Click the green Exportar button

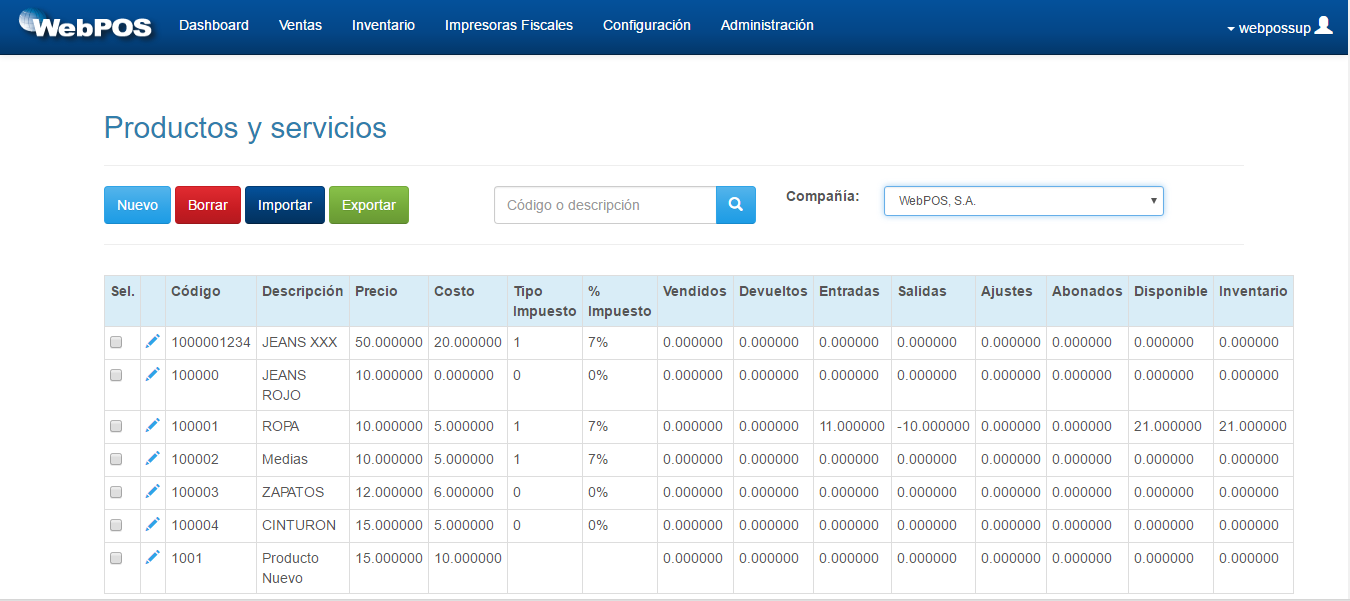[369, 205]
